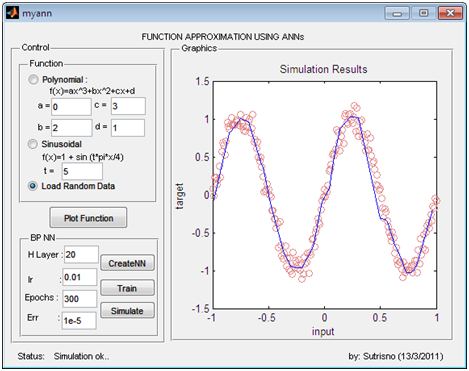
Task: Click the coefficient d input field
Action: [128, 128]
